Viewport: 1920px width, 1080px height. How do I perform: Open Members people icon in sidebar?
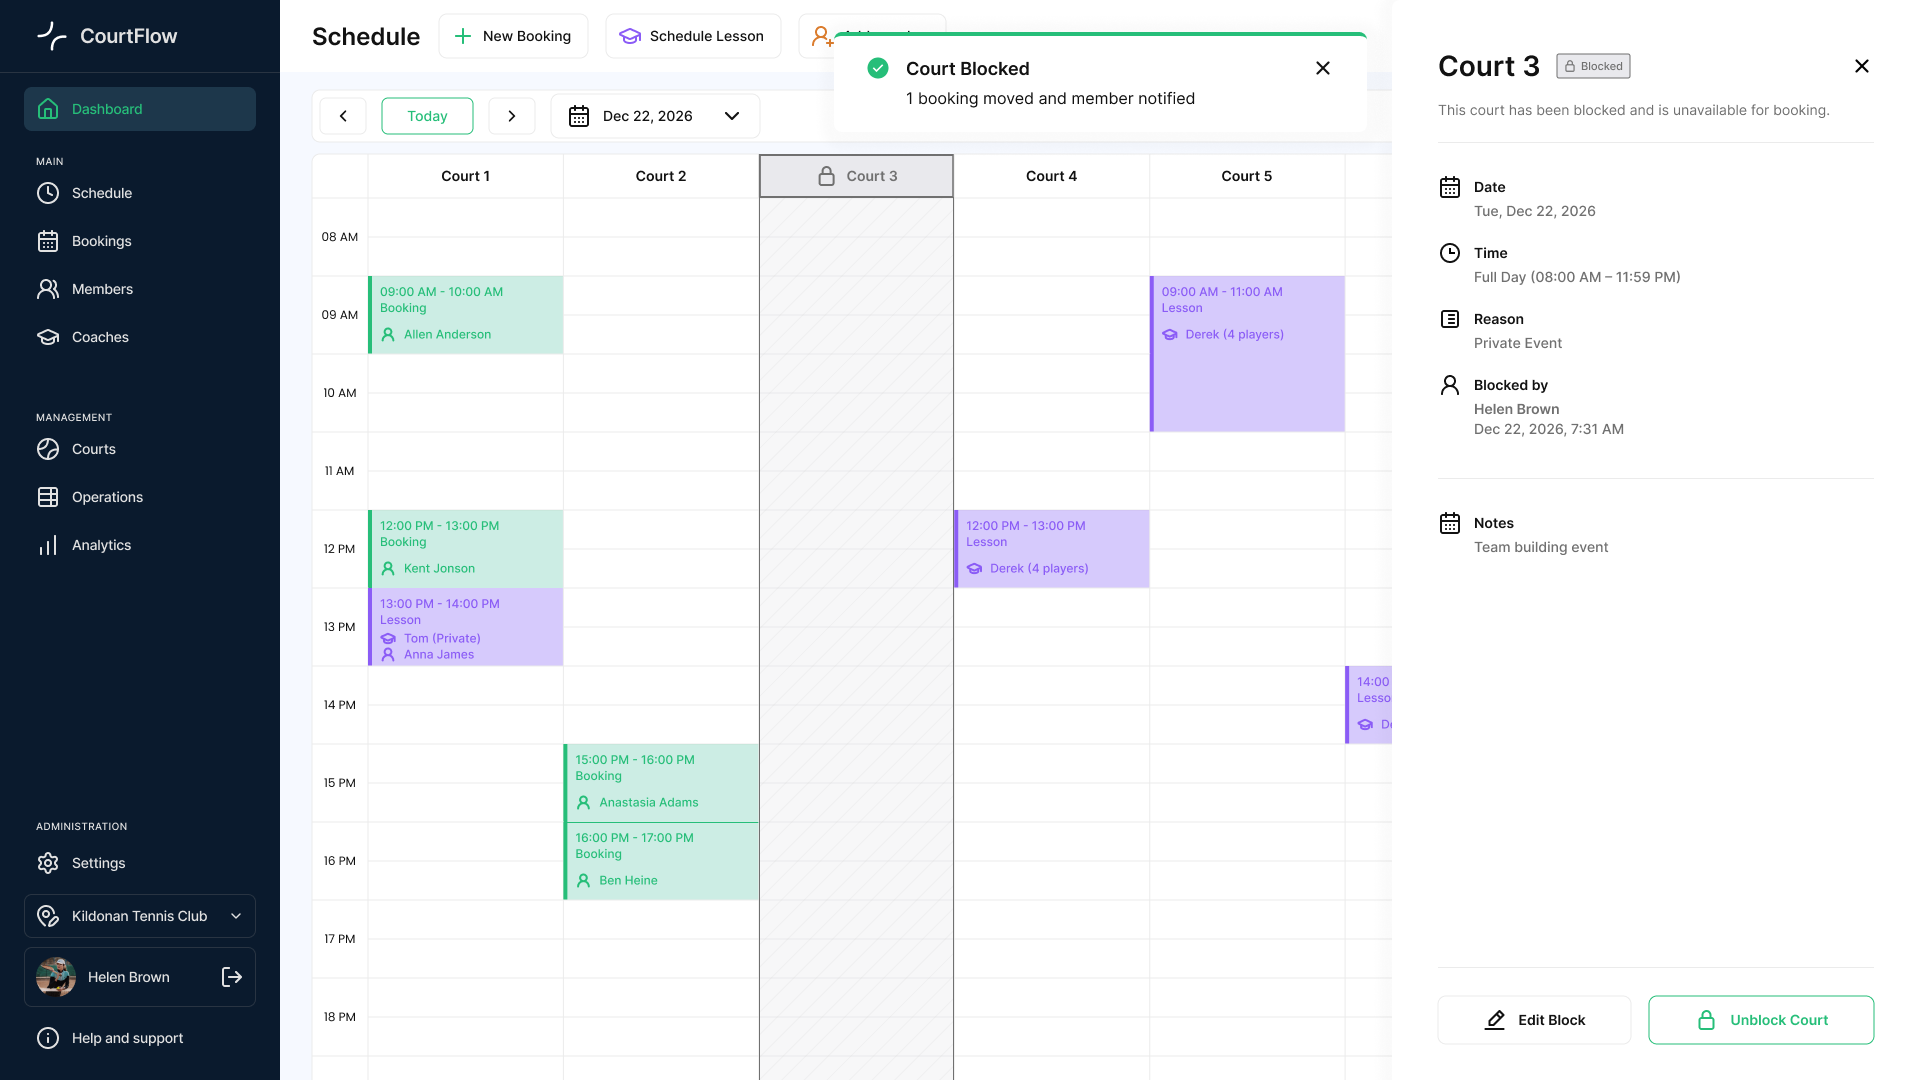tap(48, 289)
